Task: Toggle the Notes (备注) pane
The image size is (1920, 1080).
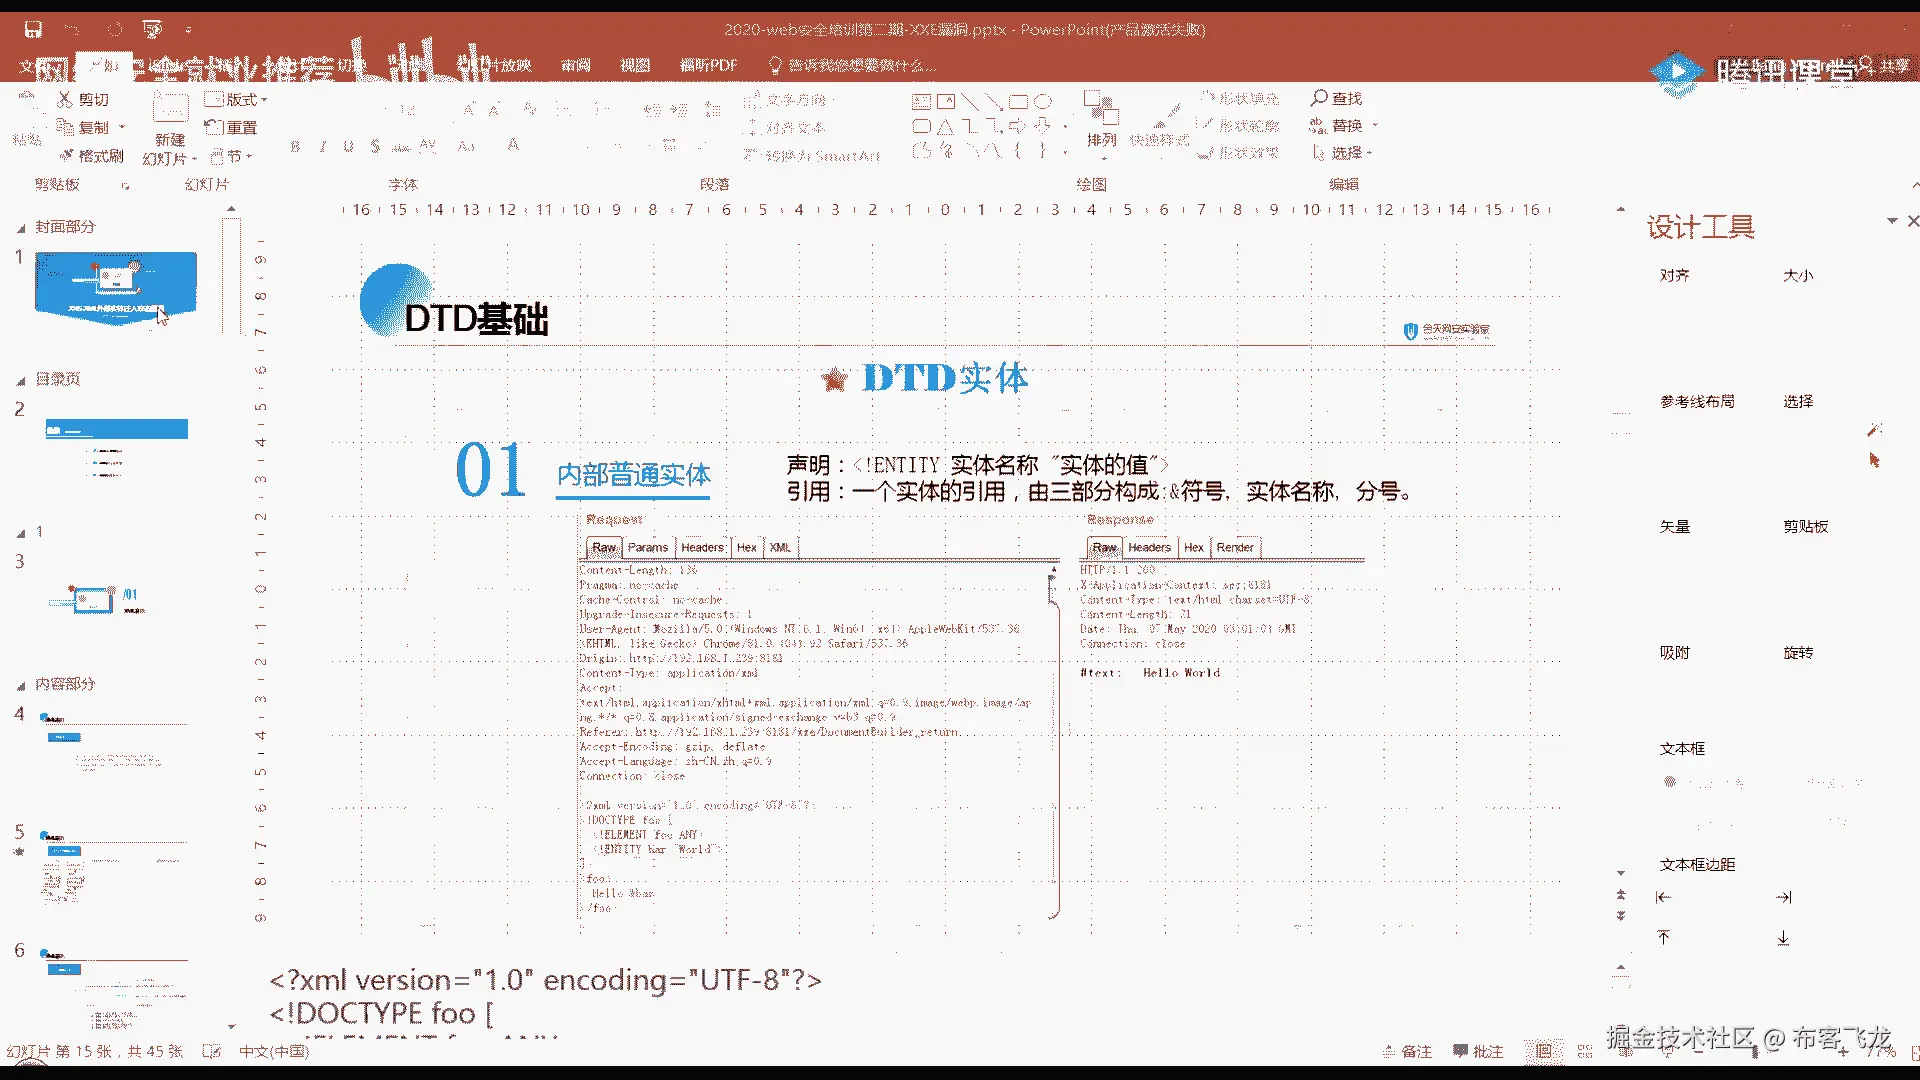Action: (x=1407, y=1051)
